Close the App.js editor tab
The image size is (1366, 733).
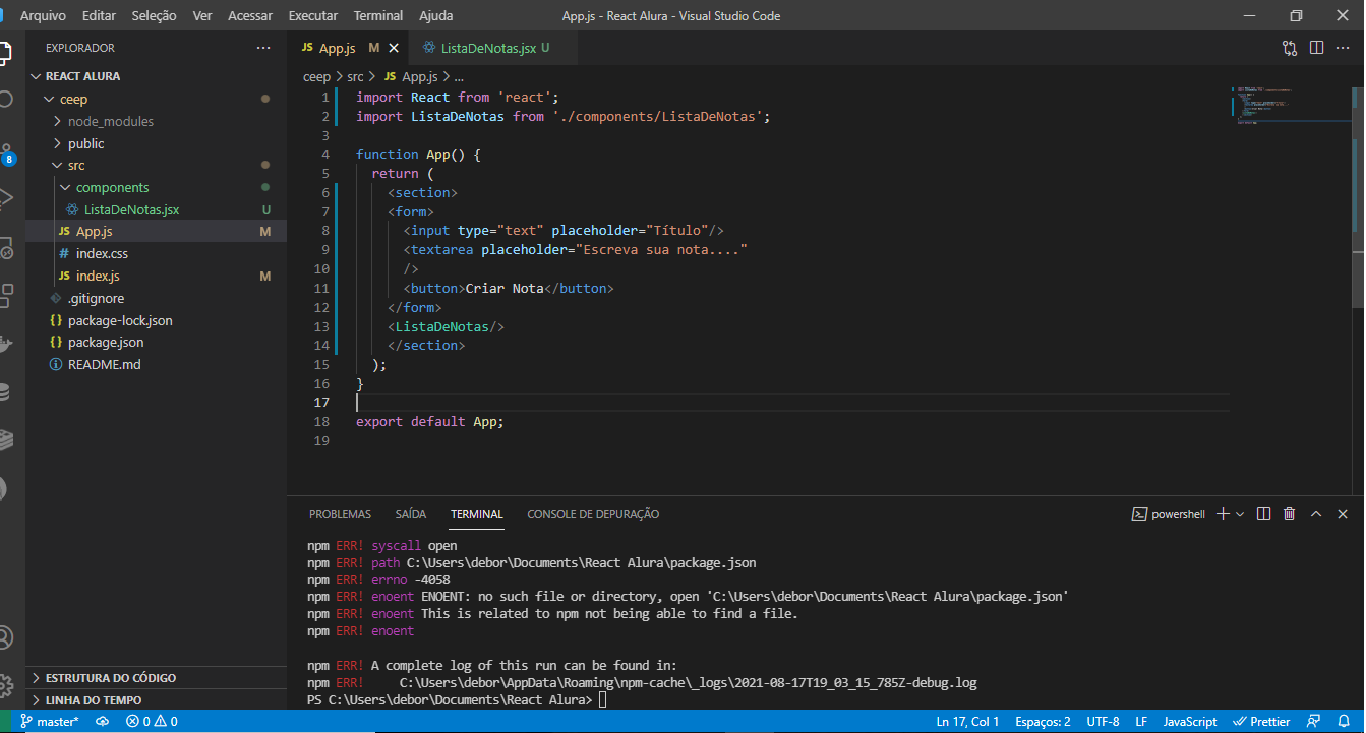point(394,48)
